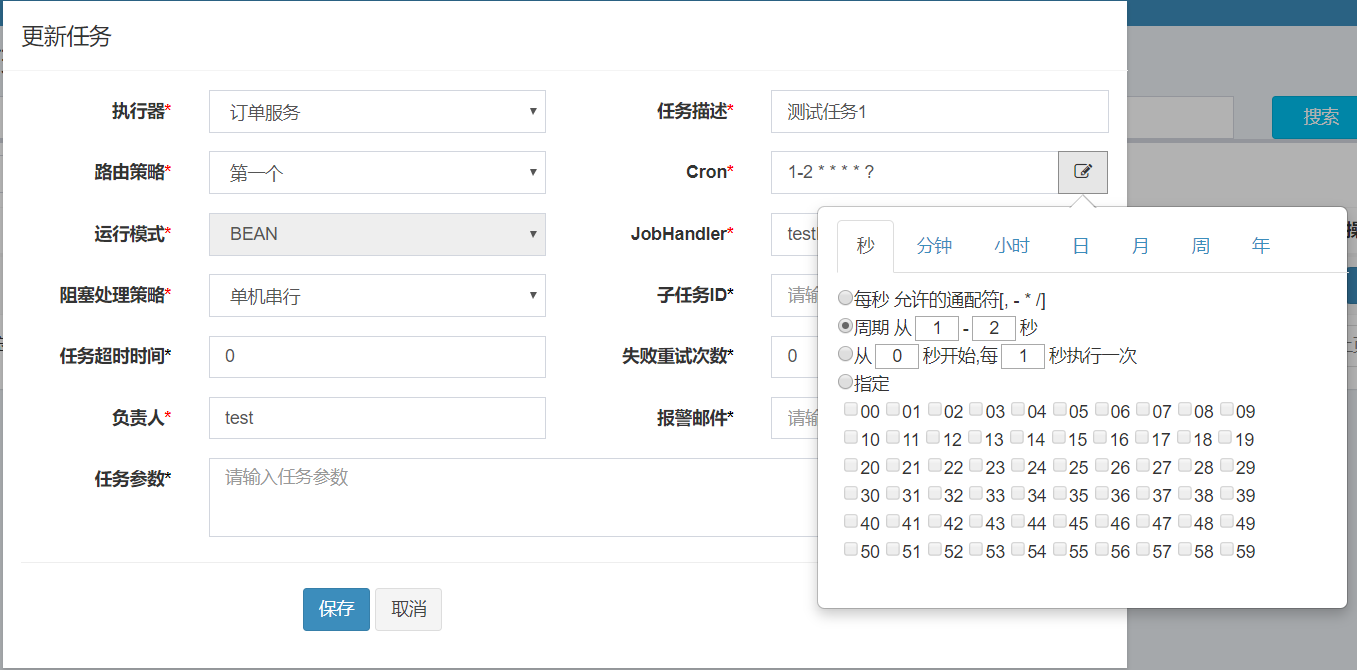Open the 执行器 dropdown

[377, 111]
